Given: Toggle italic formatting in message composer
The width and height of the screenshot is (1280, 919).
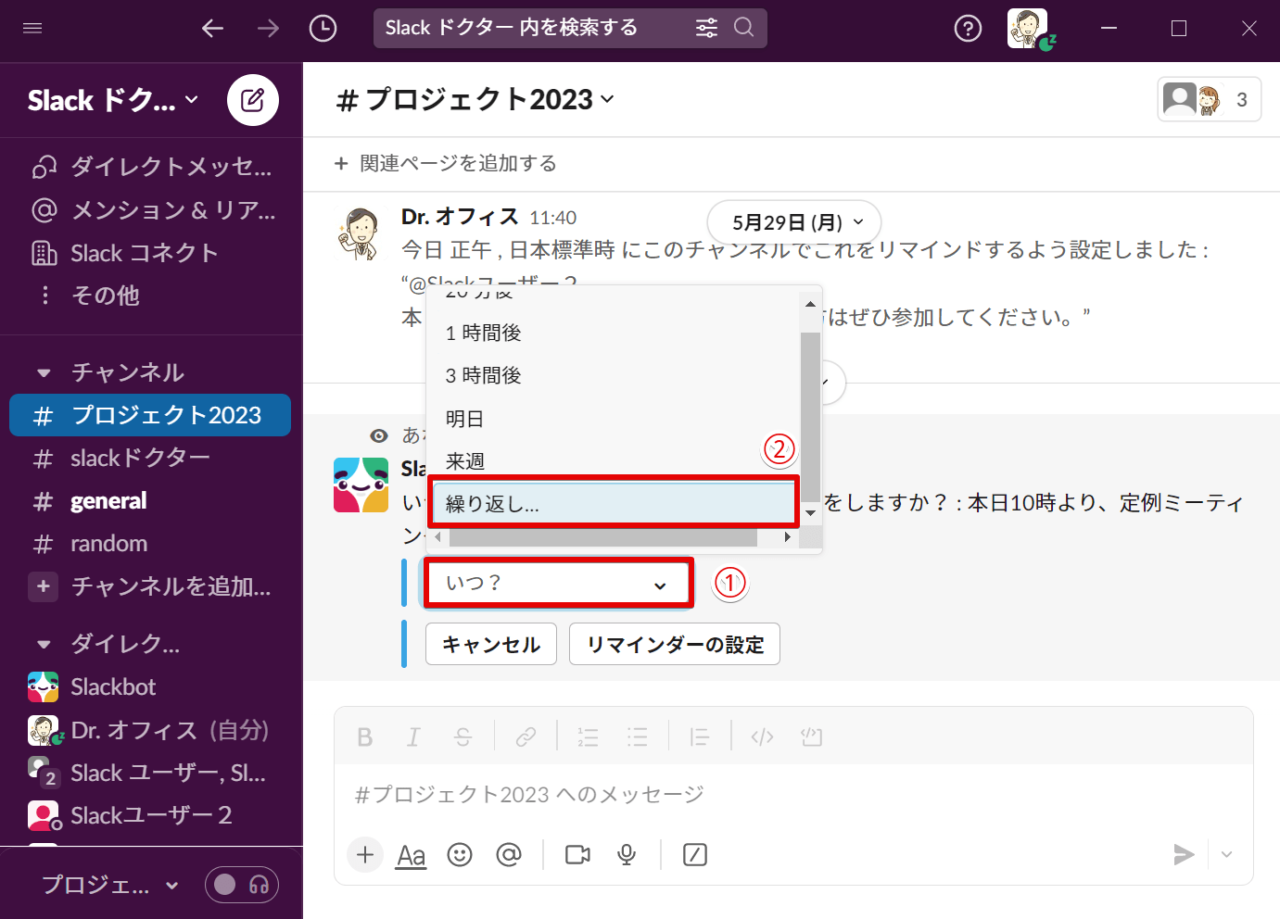Looking at the screenshot, I should (x=414, y=738).
